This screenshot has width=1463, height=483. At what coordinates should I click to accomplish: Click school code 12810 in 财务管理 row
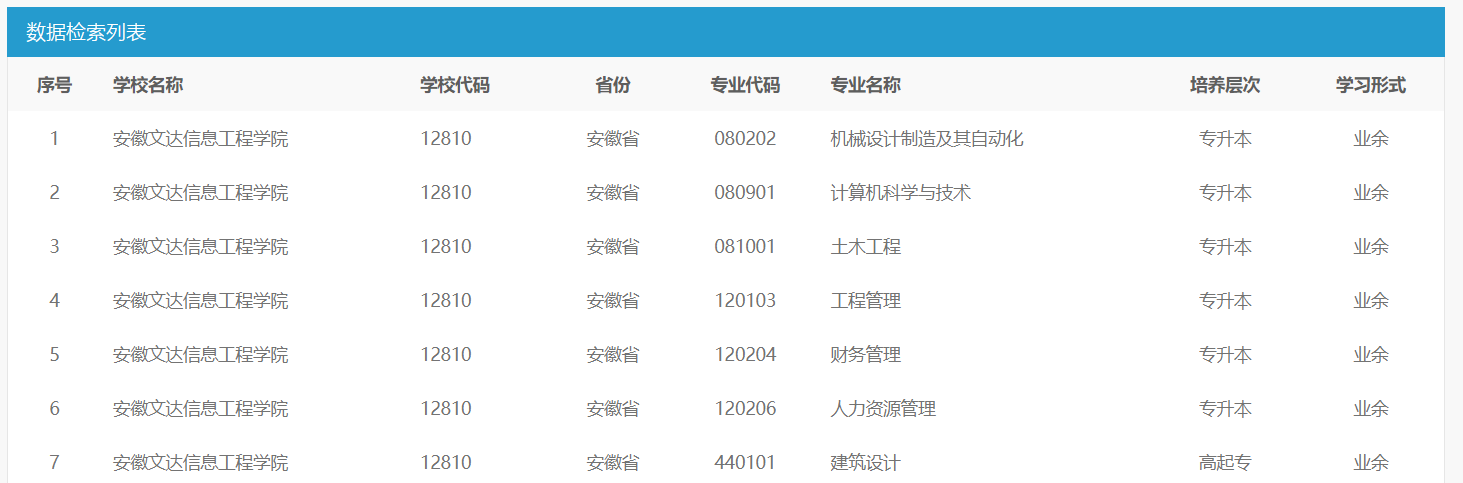(x=446, y=355)
